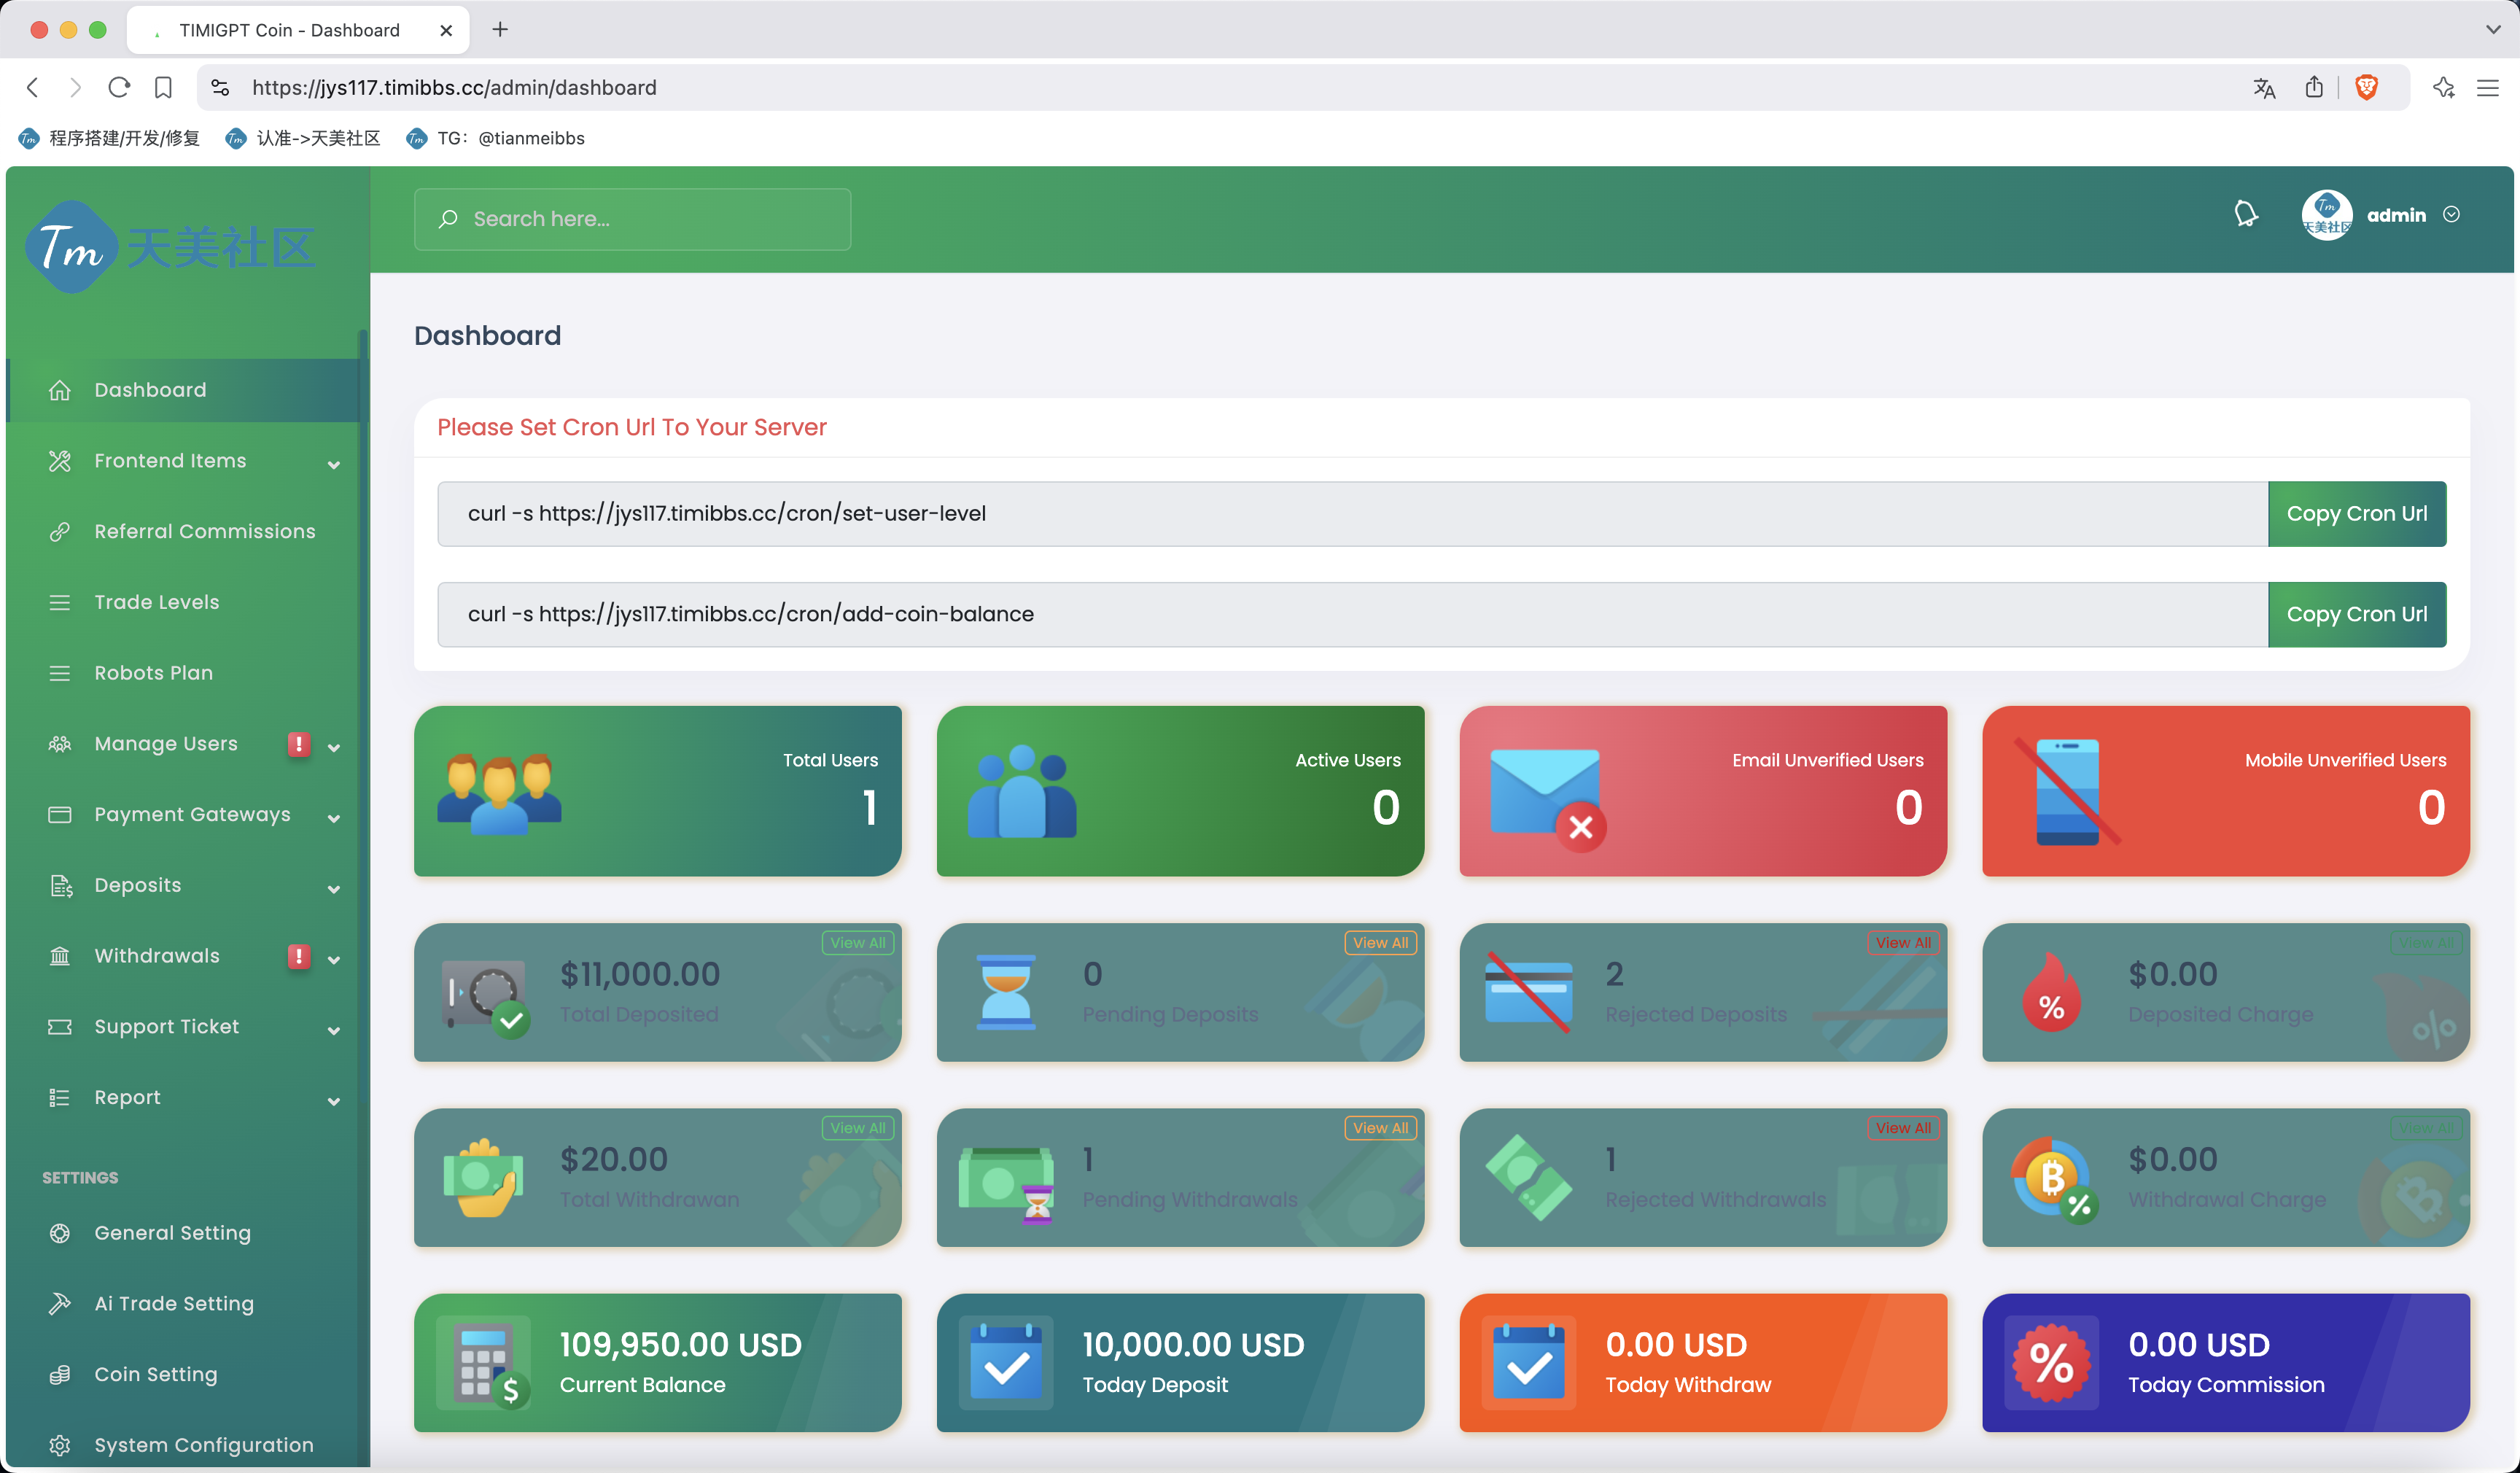
Task: Open a new browser tab
Action: coord(500,29)
